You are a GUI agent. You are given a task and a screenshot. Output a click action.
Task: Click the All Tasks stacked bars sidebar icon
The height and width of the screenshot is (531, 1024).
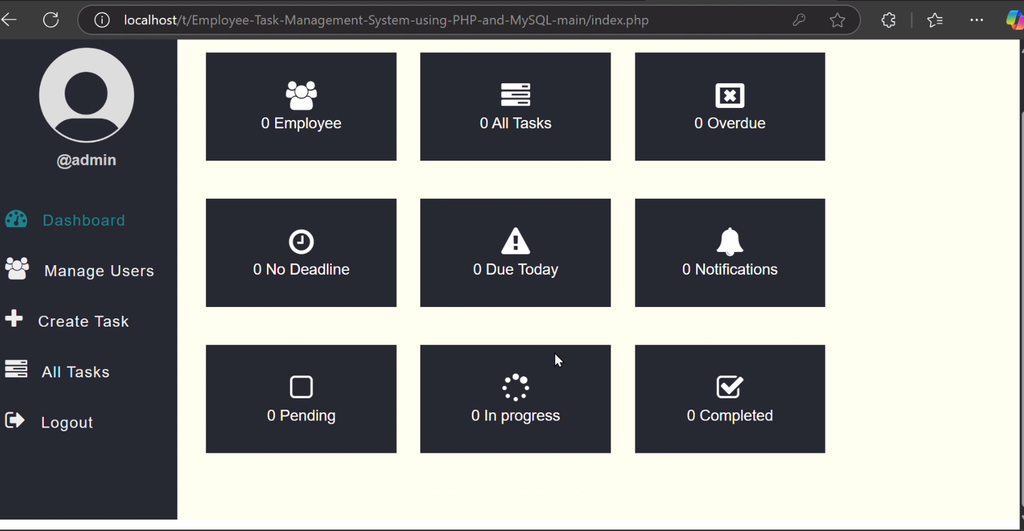pos(16,369)
